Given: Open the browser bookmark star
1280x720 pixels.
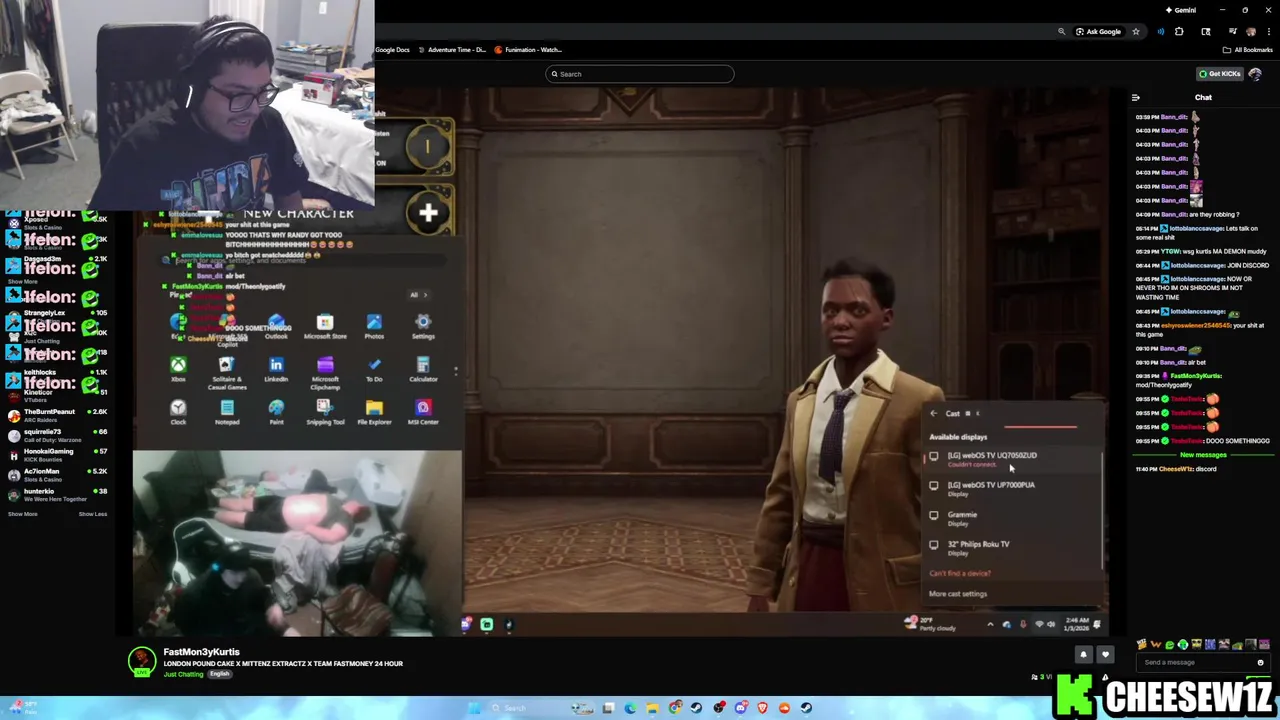Looking at the screenshot, I should pos(1135,32).
